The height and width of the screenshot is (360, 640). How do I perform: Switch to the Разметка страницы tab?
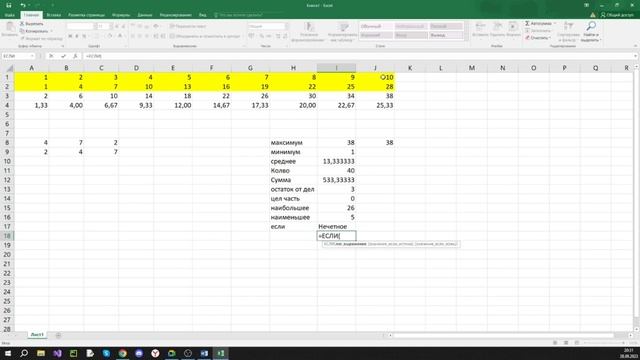[x=87, y=15]
